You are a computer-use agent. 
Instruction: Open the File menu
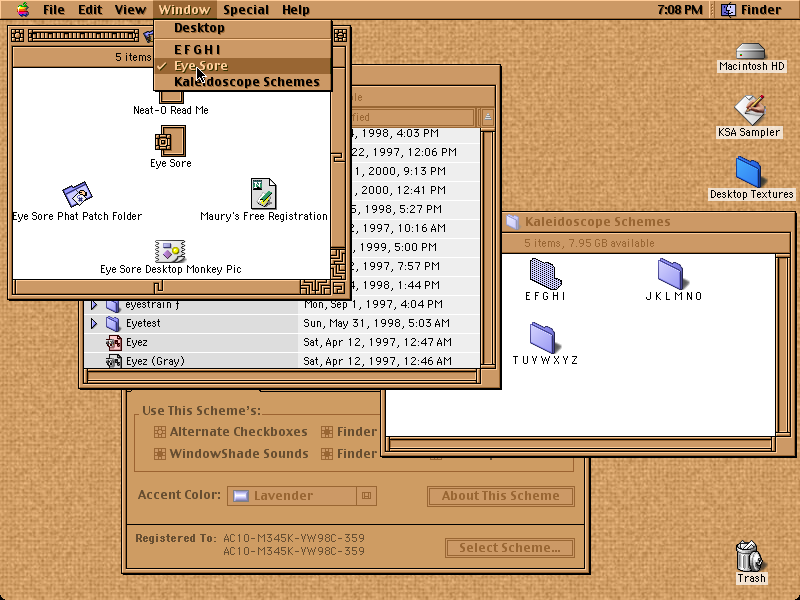point(54,10)
